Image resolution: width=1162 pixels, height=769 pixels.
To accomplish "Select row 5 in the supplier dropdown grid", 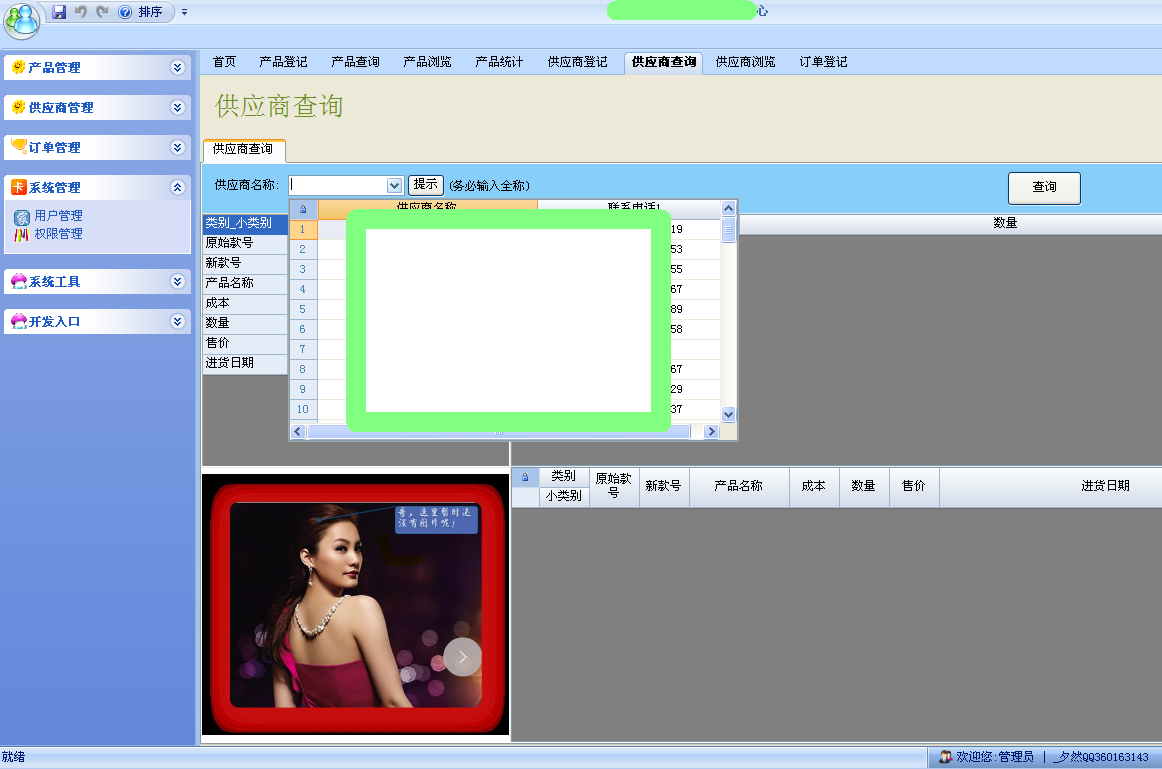I will coord(303,309).
